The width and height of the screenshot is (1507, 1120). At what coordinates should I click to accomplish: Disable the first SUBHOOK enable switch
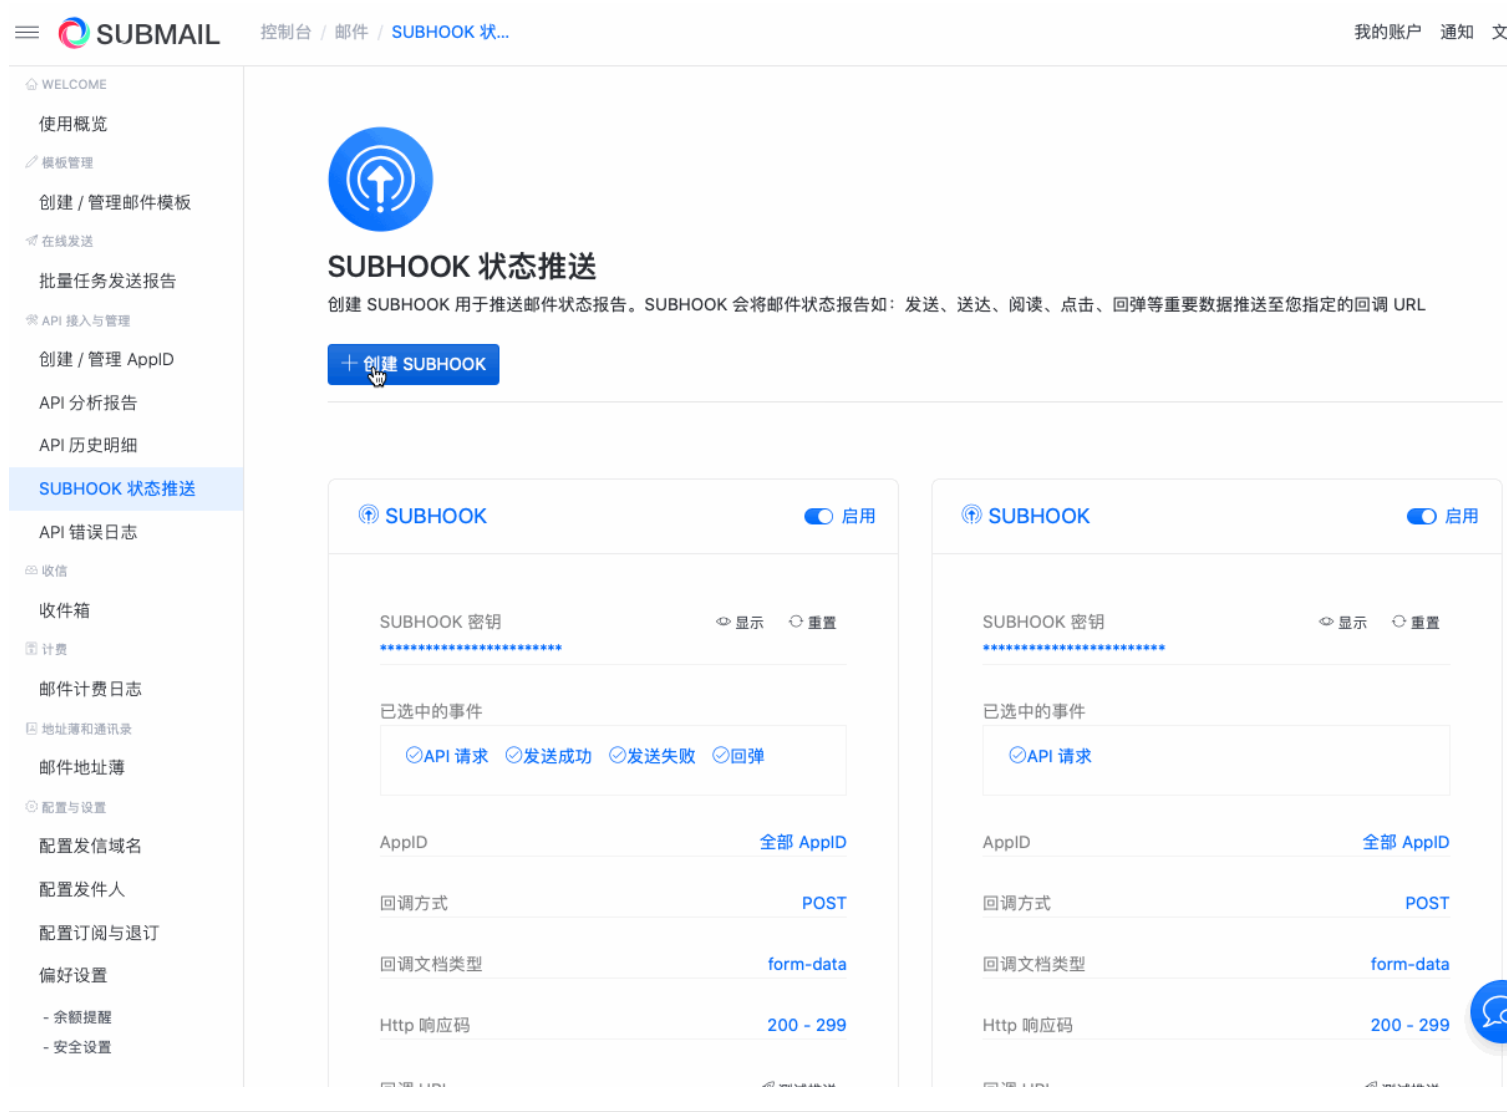818,516
